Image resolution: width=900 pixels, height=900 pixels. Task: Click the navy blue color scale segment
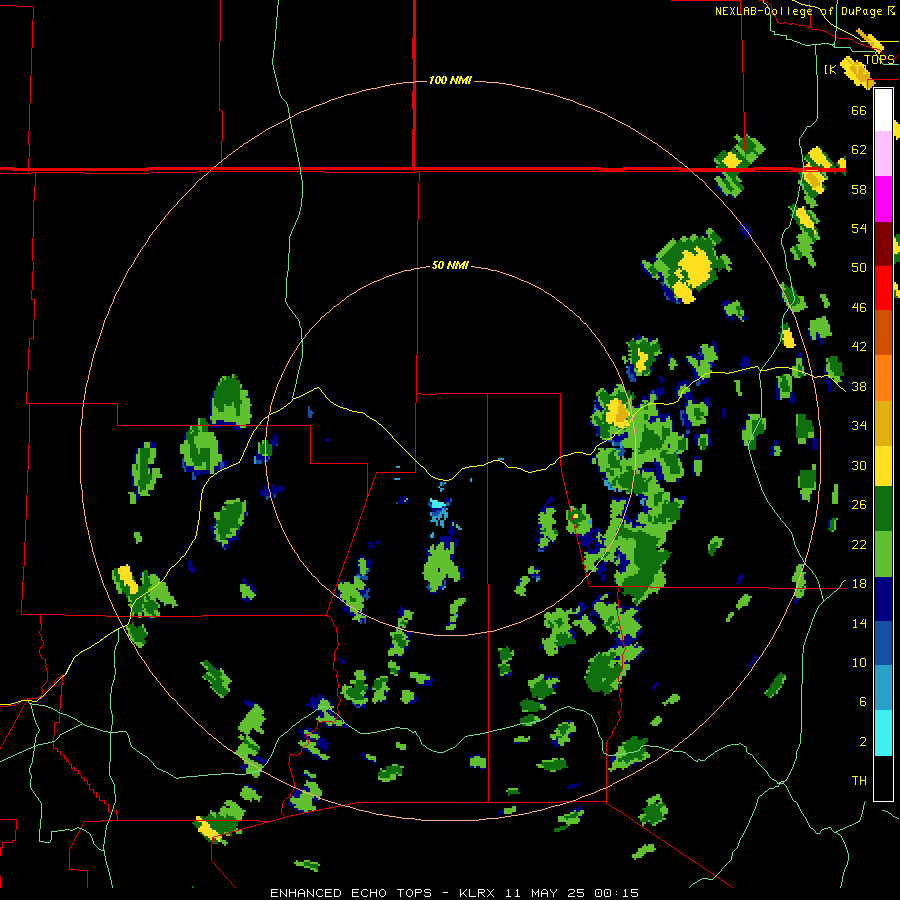883,599
